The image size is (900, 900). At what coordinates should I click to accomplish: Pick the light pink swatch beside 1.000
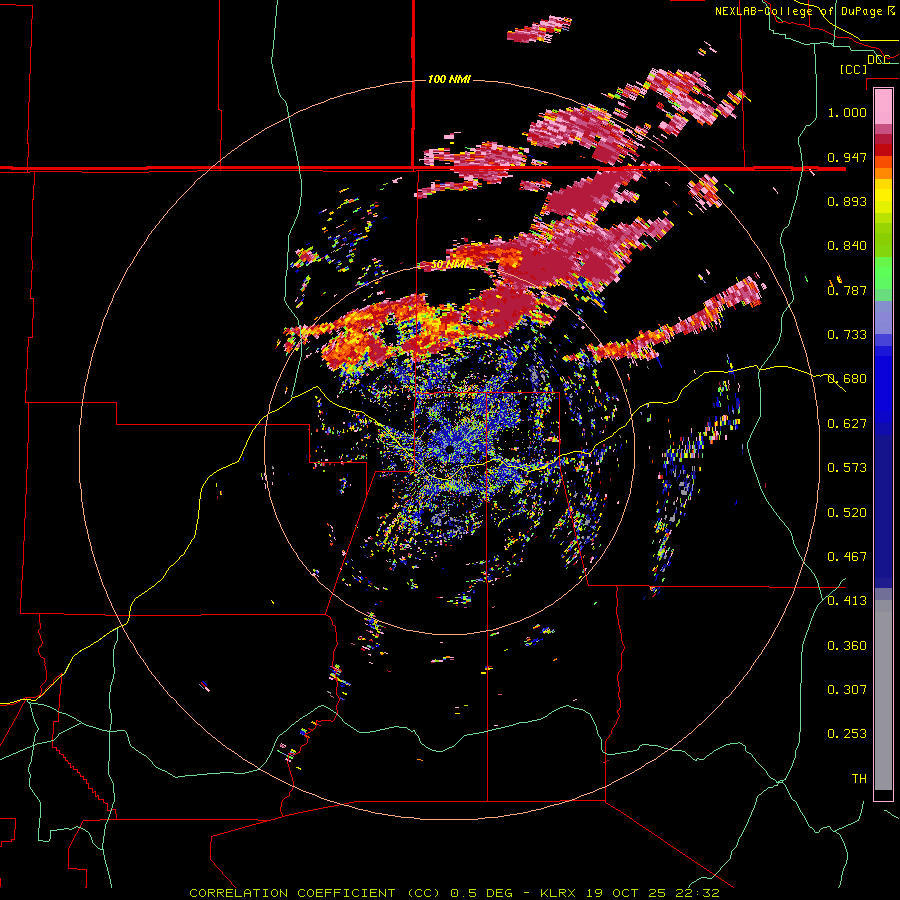(x=883, y=107)
